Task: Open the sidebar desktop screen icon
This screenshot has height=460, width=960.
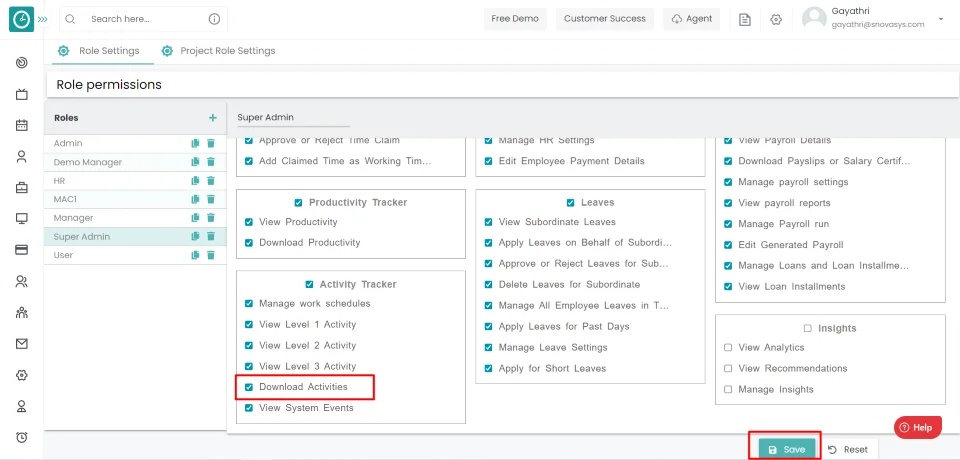Action: tap(21, 219)
